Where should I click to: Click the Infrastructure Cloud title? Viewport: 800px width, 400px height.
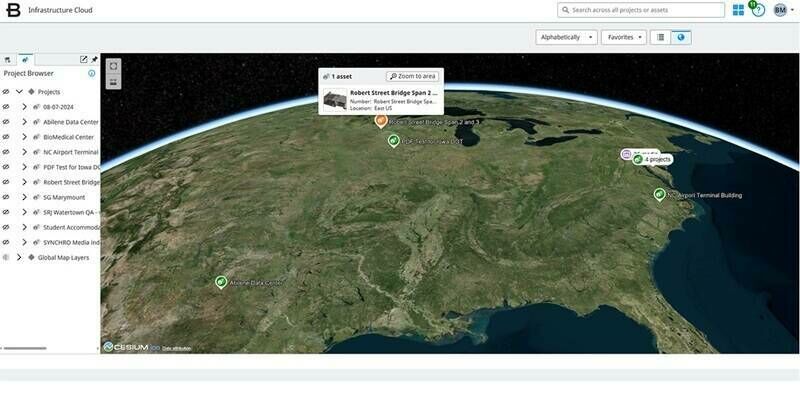point(60,10)
